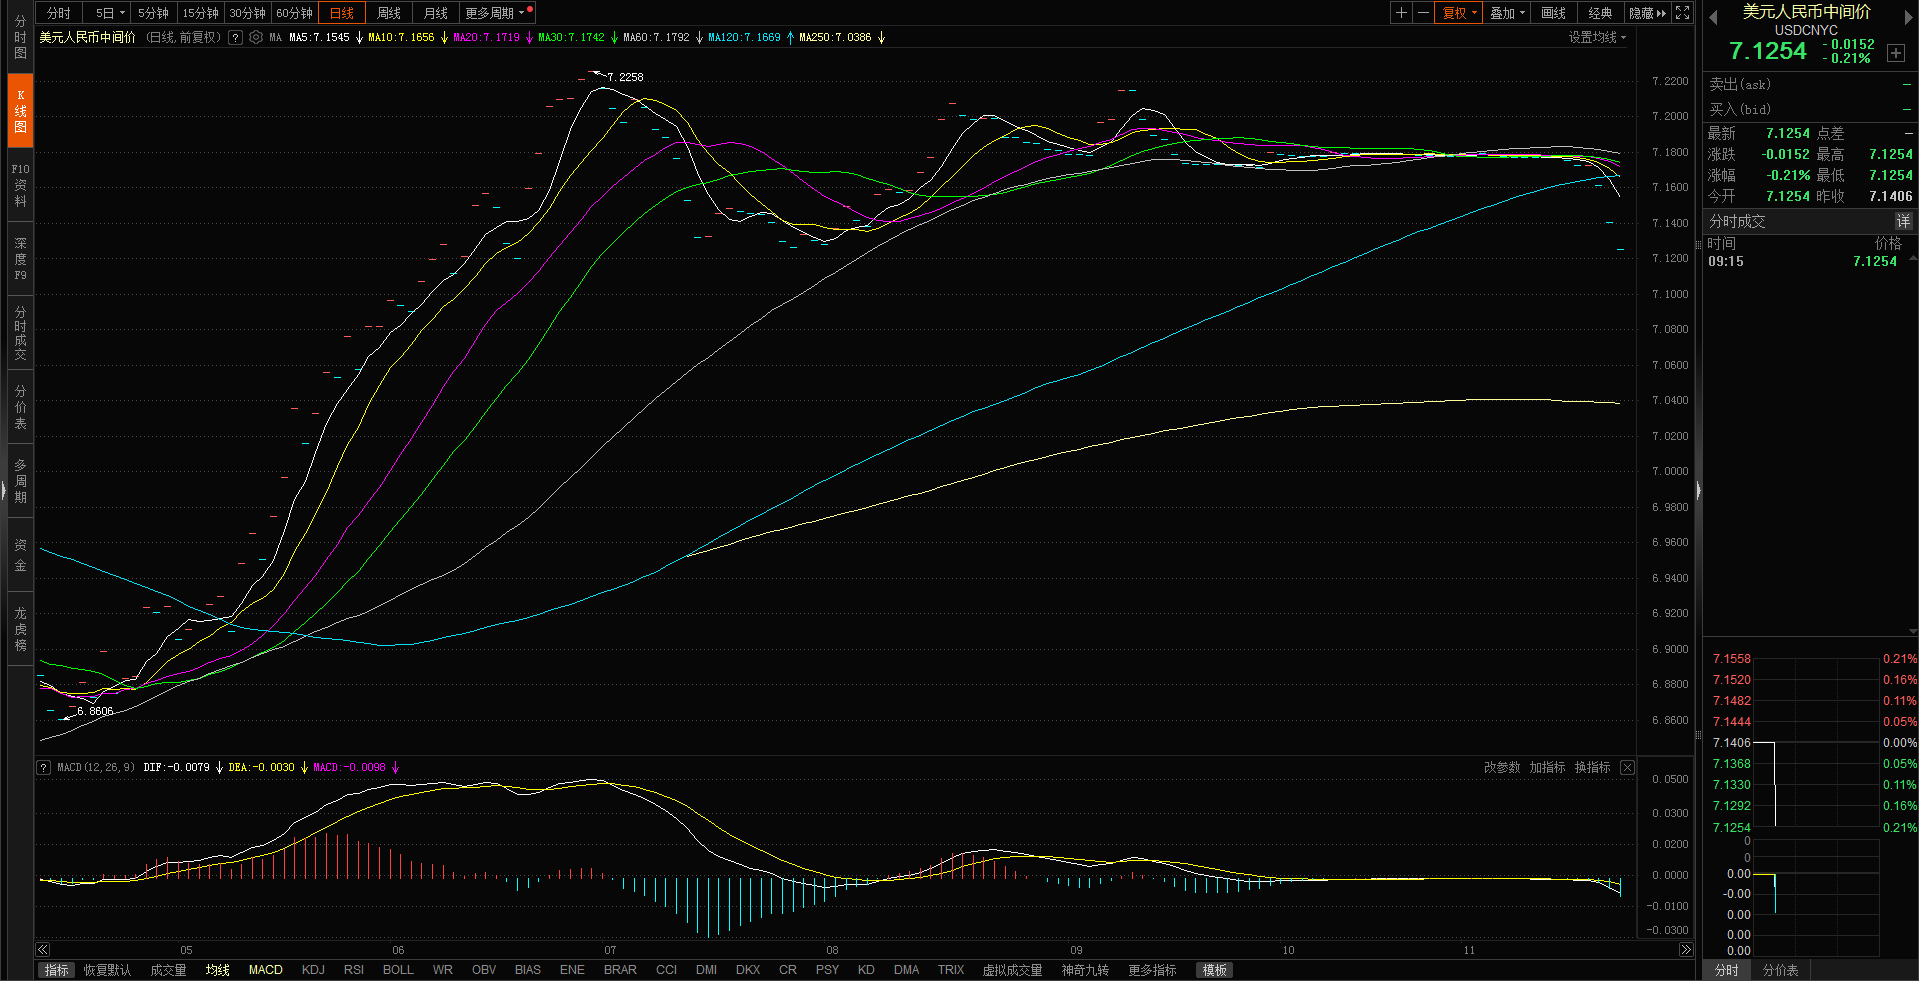Open the 画线 drawing tool
The width and height of the screenshot is (1919, 981).
(1553, 13)
